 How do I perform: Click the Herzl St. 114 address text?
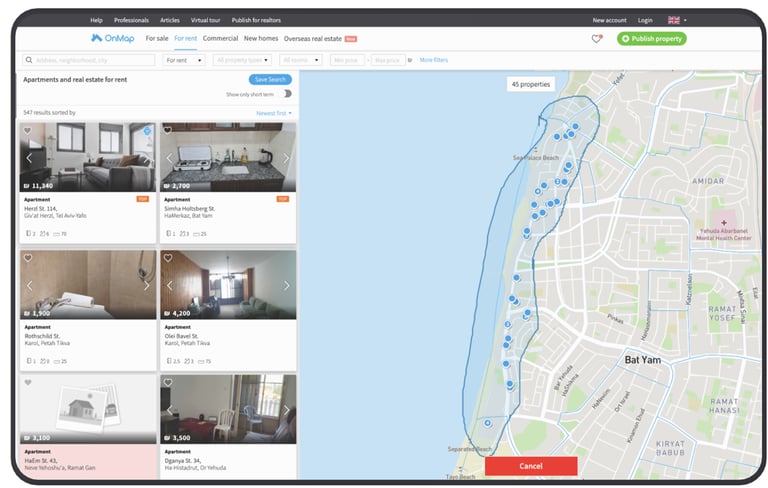pos(41,208)
